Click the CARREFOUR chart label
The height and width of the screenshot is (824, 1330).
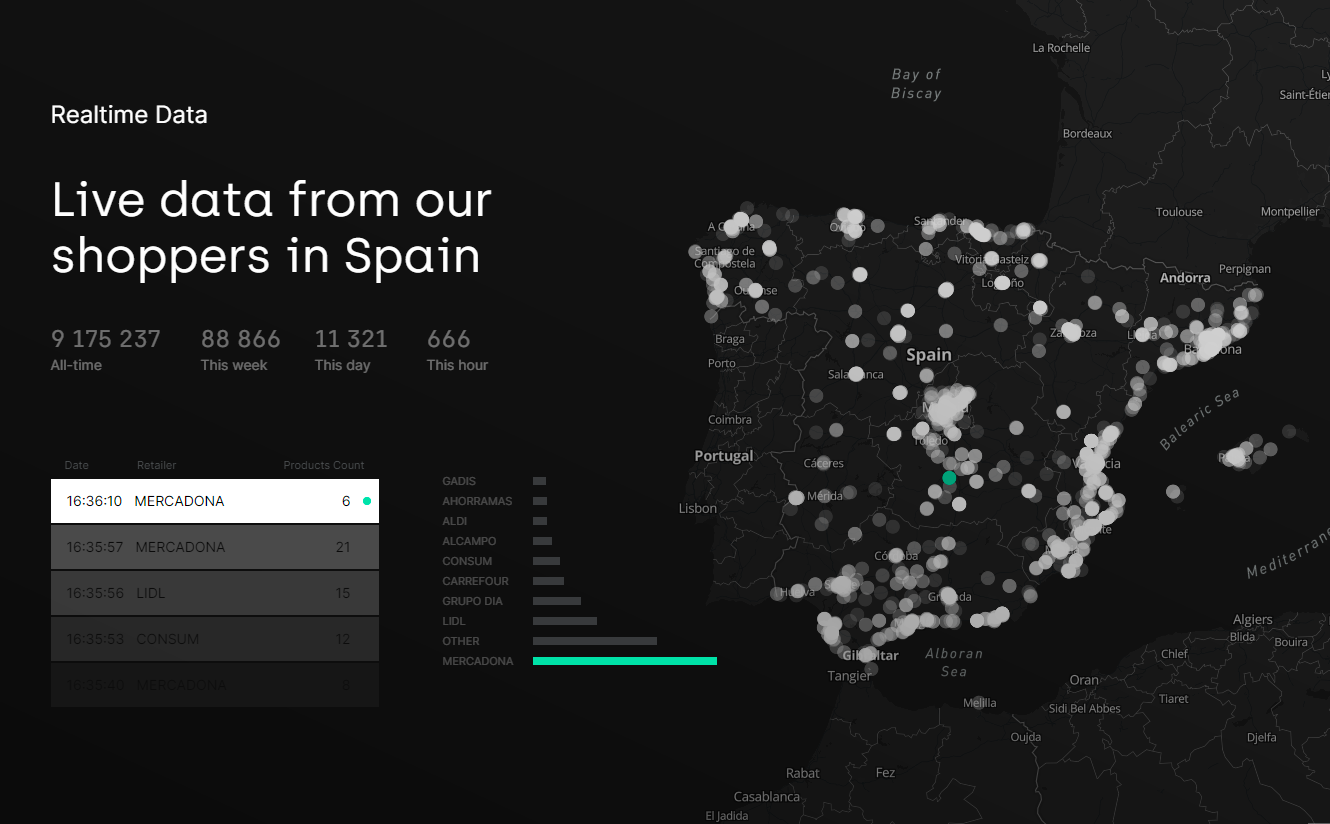(x=476, y=581)
